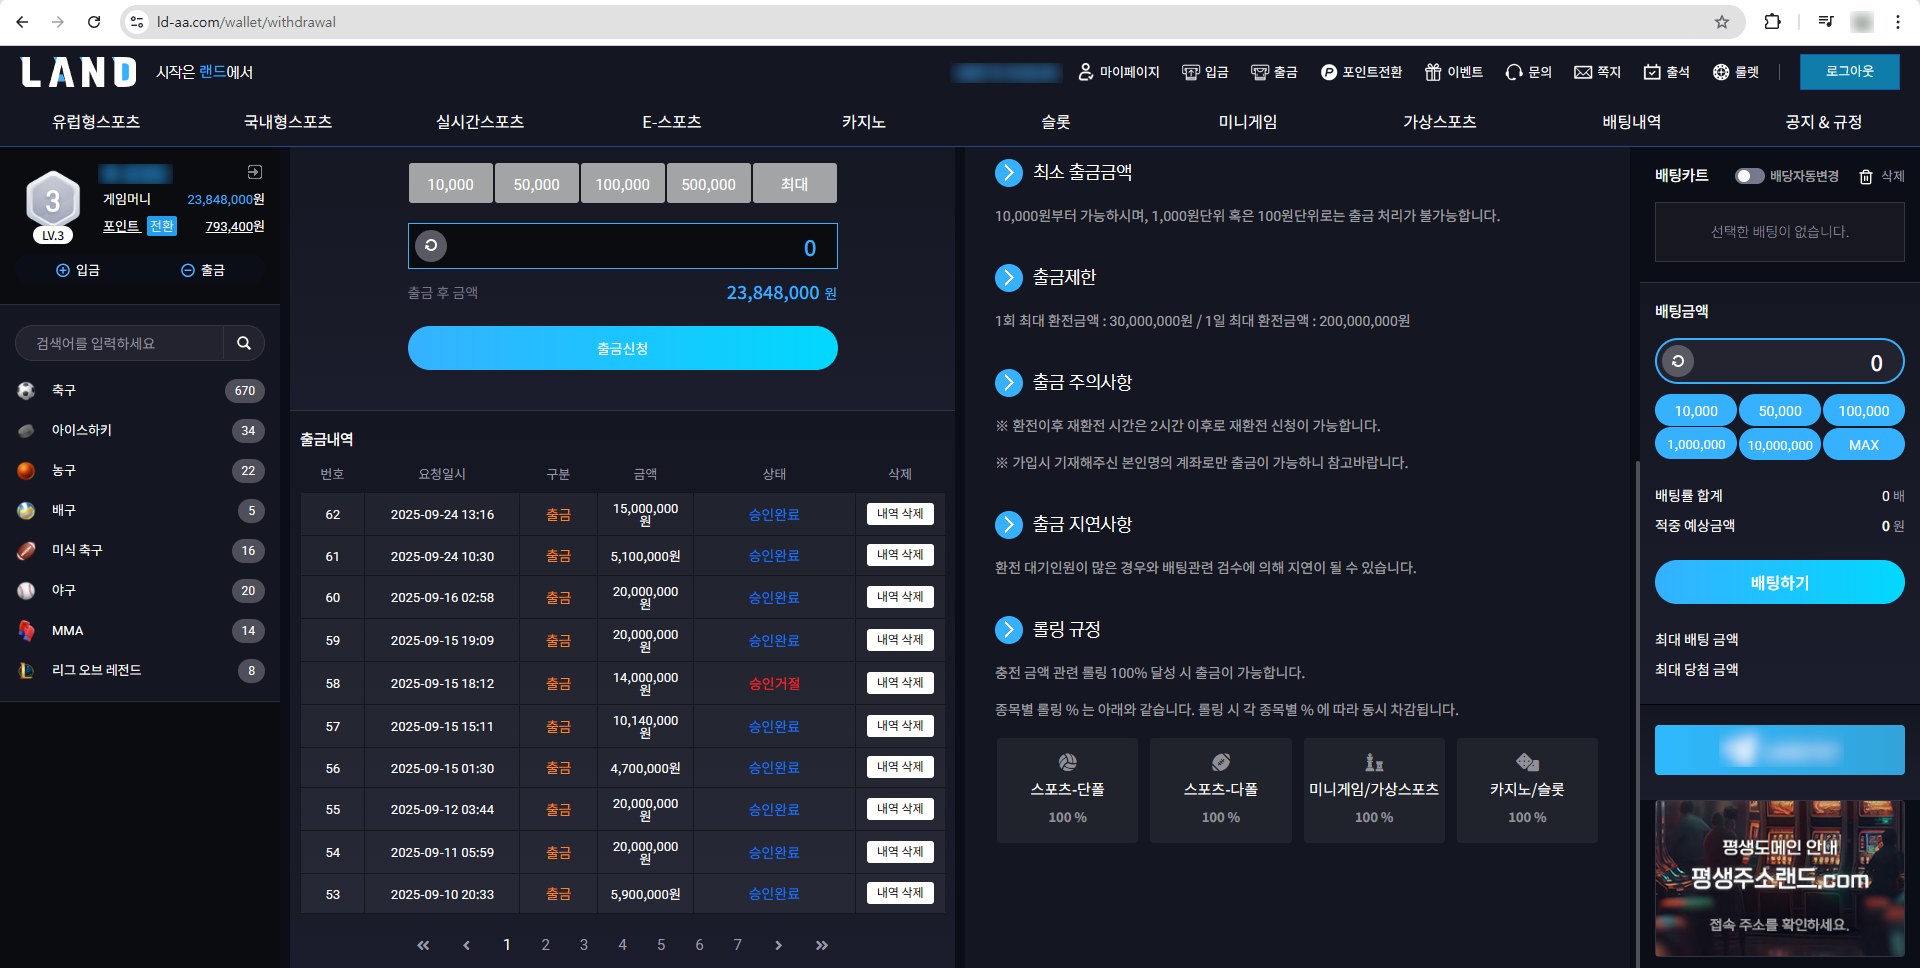Open 출금 in the top header bar
Viewport: 1920px width, 968px height.
pyautogui.click(x=1274, y=72)
